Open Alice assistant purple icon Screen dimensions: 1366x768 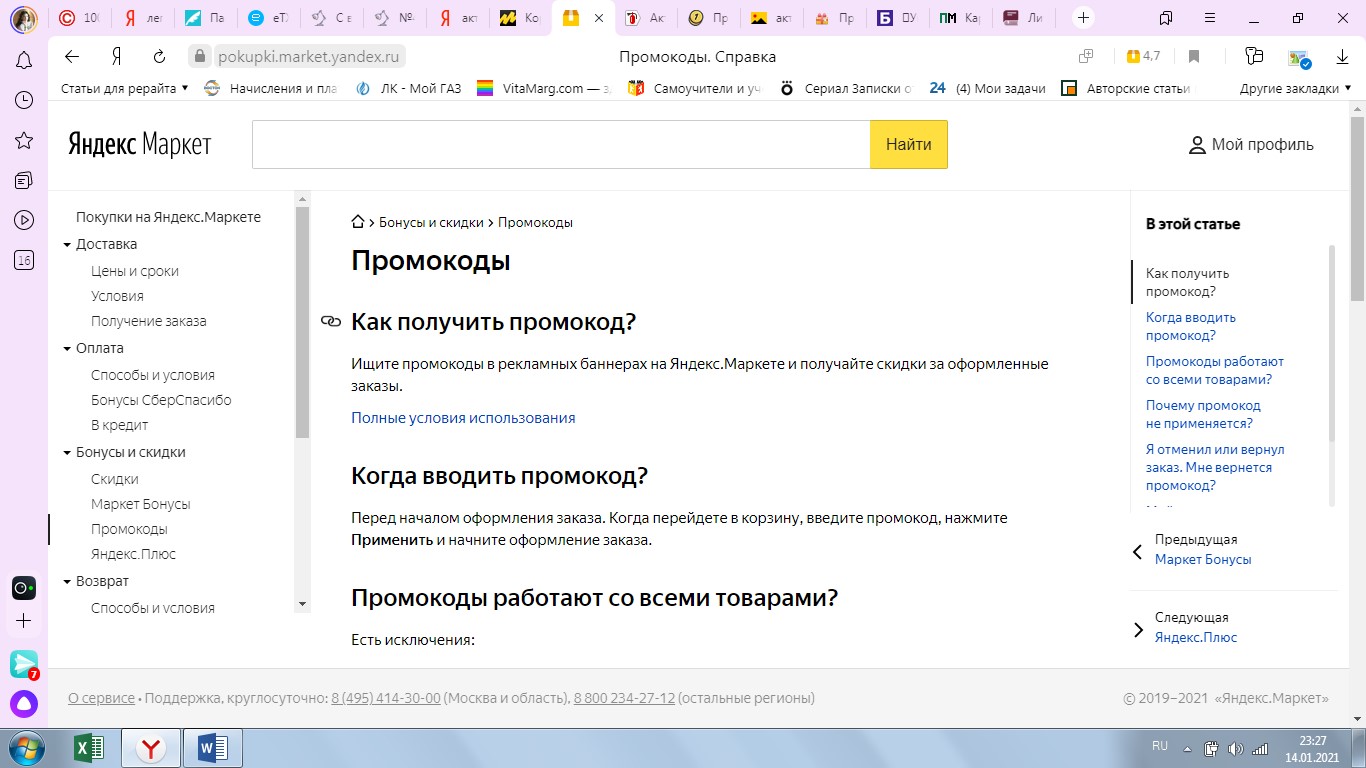point(24,704)
